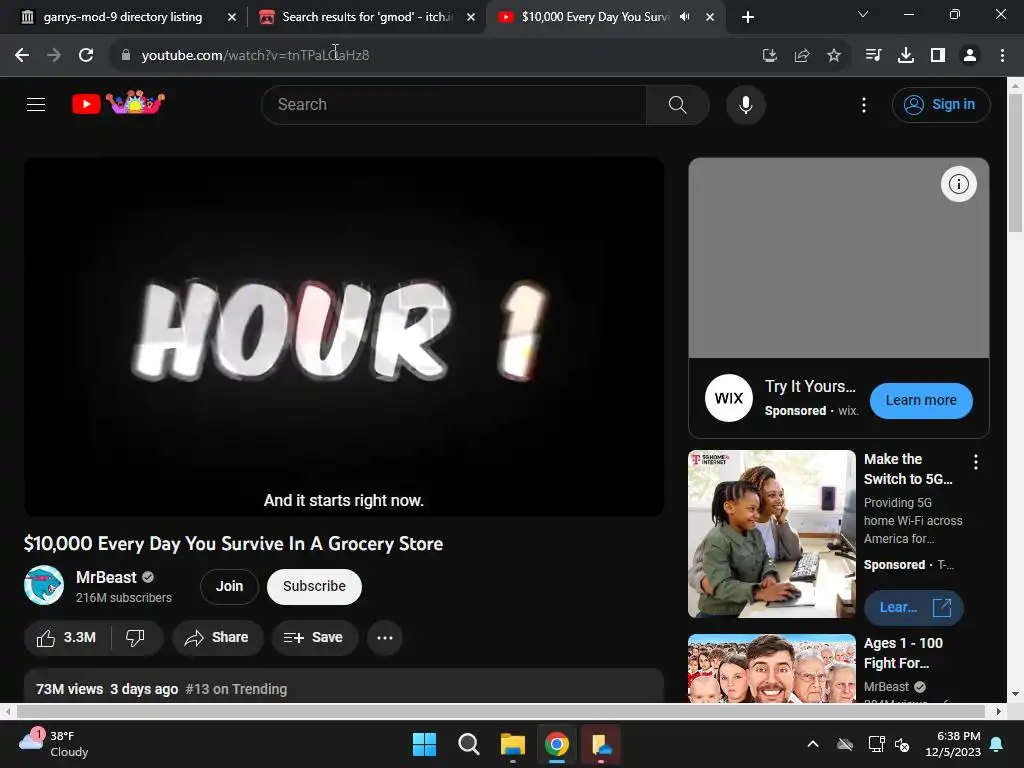The width and height of the screenshot is (1024, 768).
Task: Mute the YouTube tab audio icon
Action: (684, 17)
